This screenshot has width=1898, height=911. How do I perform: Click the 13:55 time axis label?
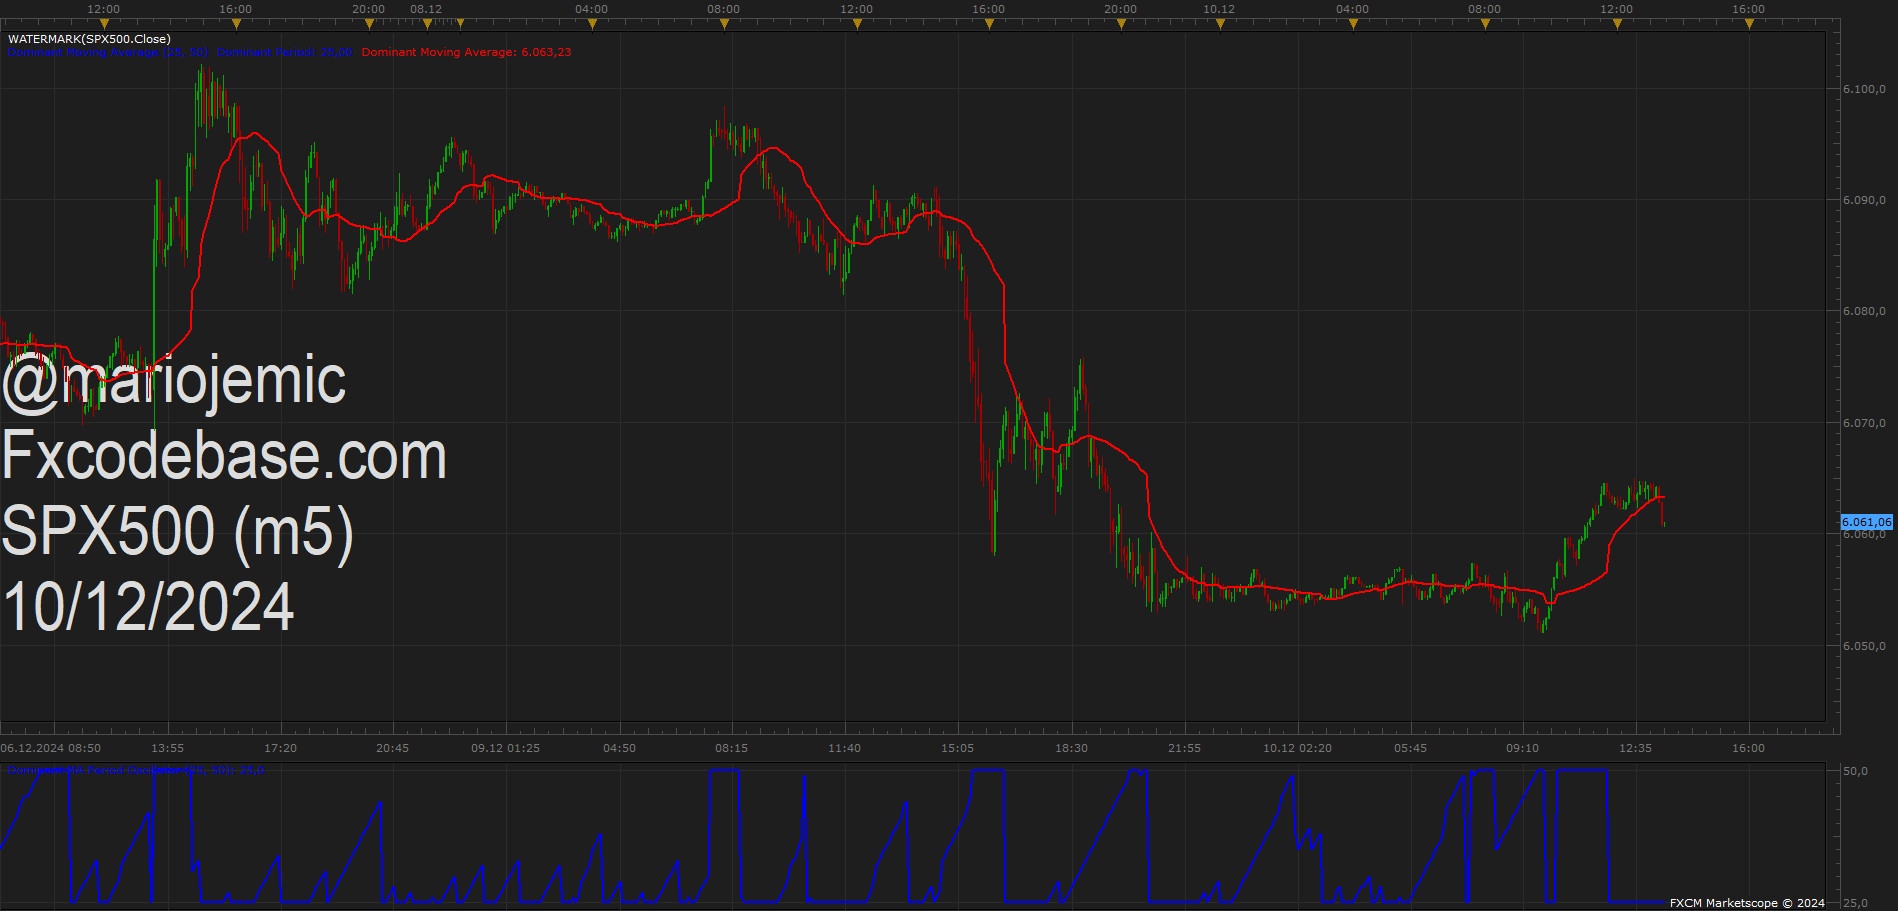pyautogui.click(x=168, y=748)
